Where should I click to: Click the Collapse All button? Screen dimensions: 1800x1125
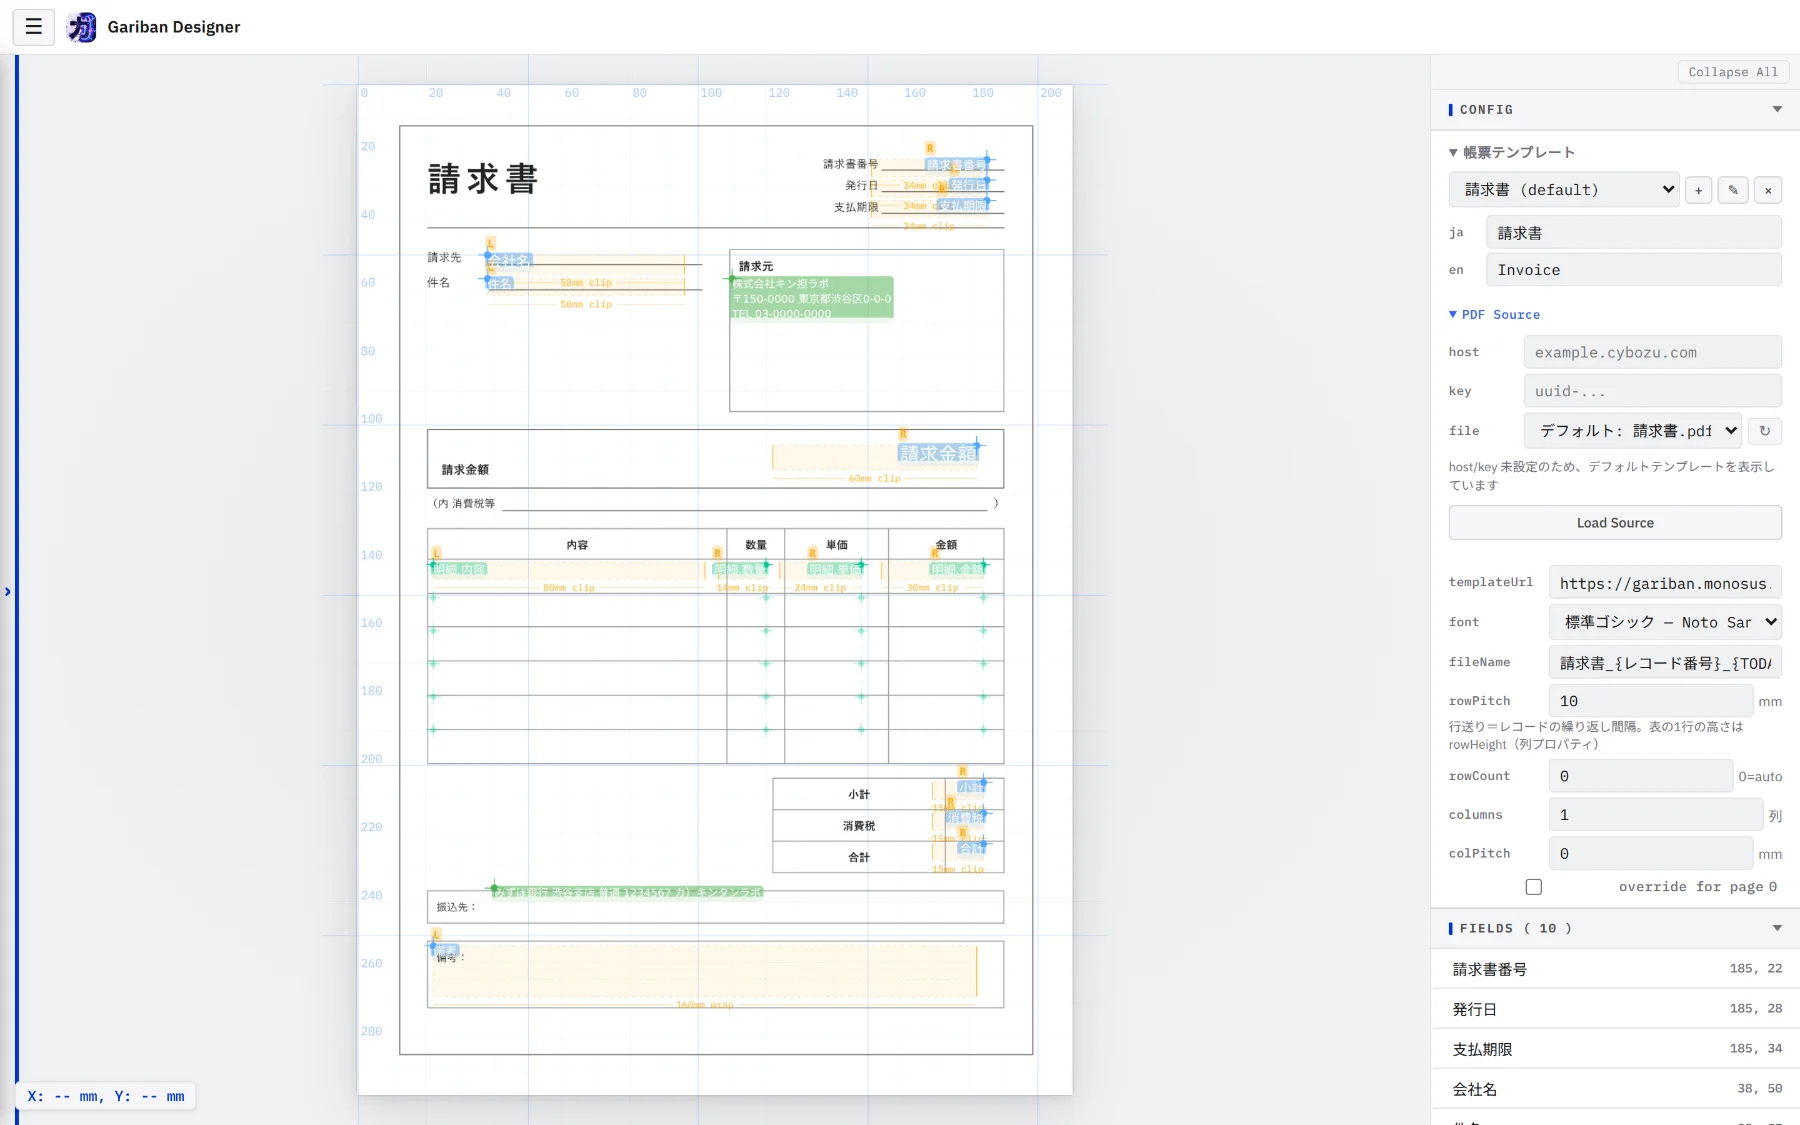[1733, 72]
